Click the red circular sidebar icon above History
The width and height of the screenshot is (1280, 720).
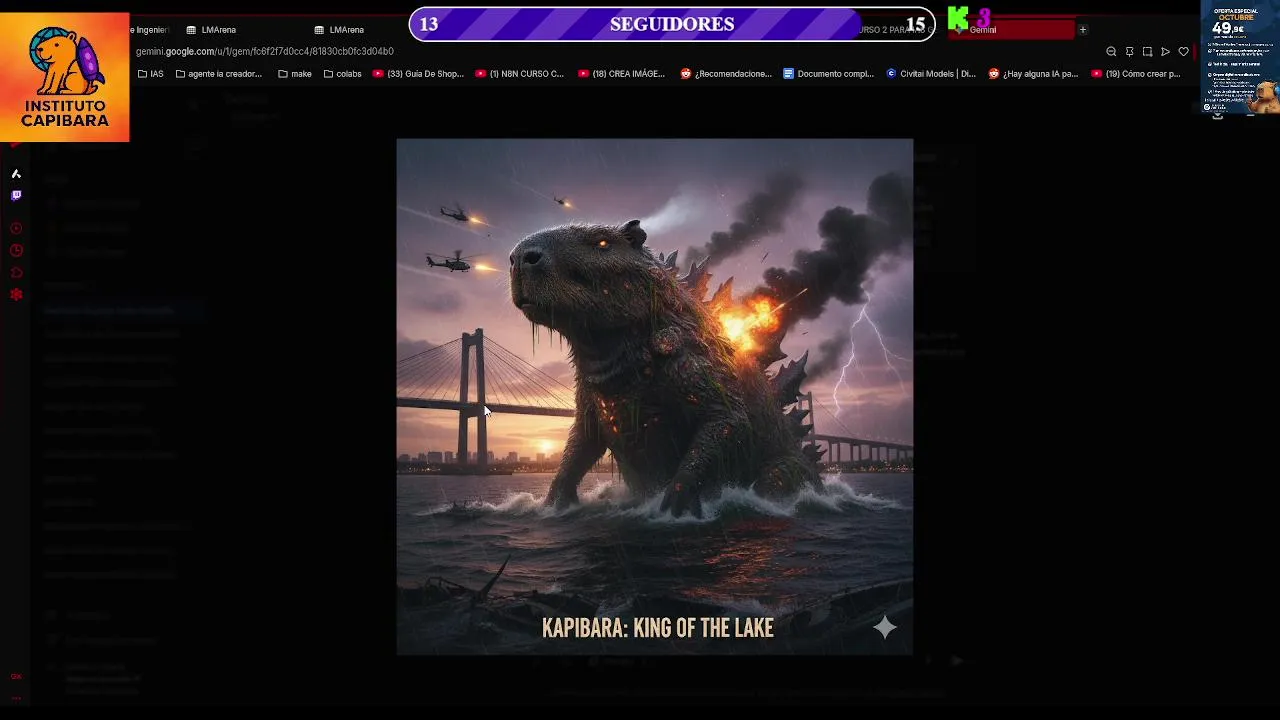click(16, 228)
